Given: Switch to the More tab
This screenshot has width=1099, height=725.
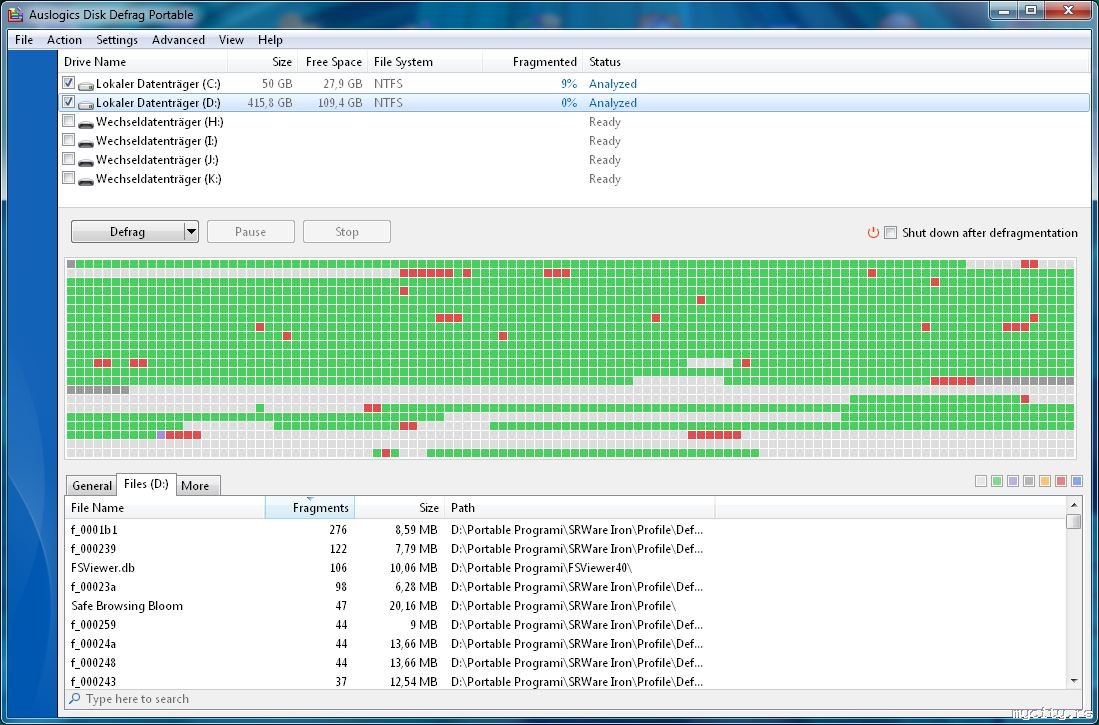Looking at the screenshot, I should click(196, 485).
